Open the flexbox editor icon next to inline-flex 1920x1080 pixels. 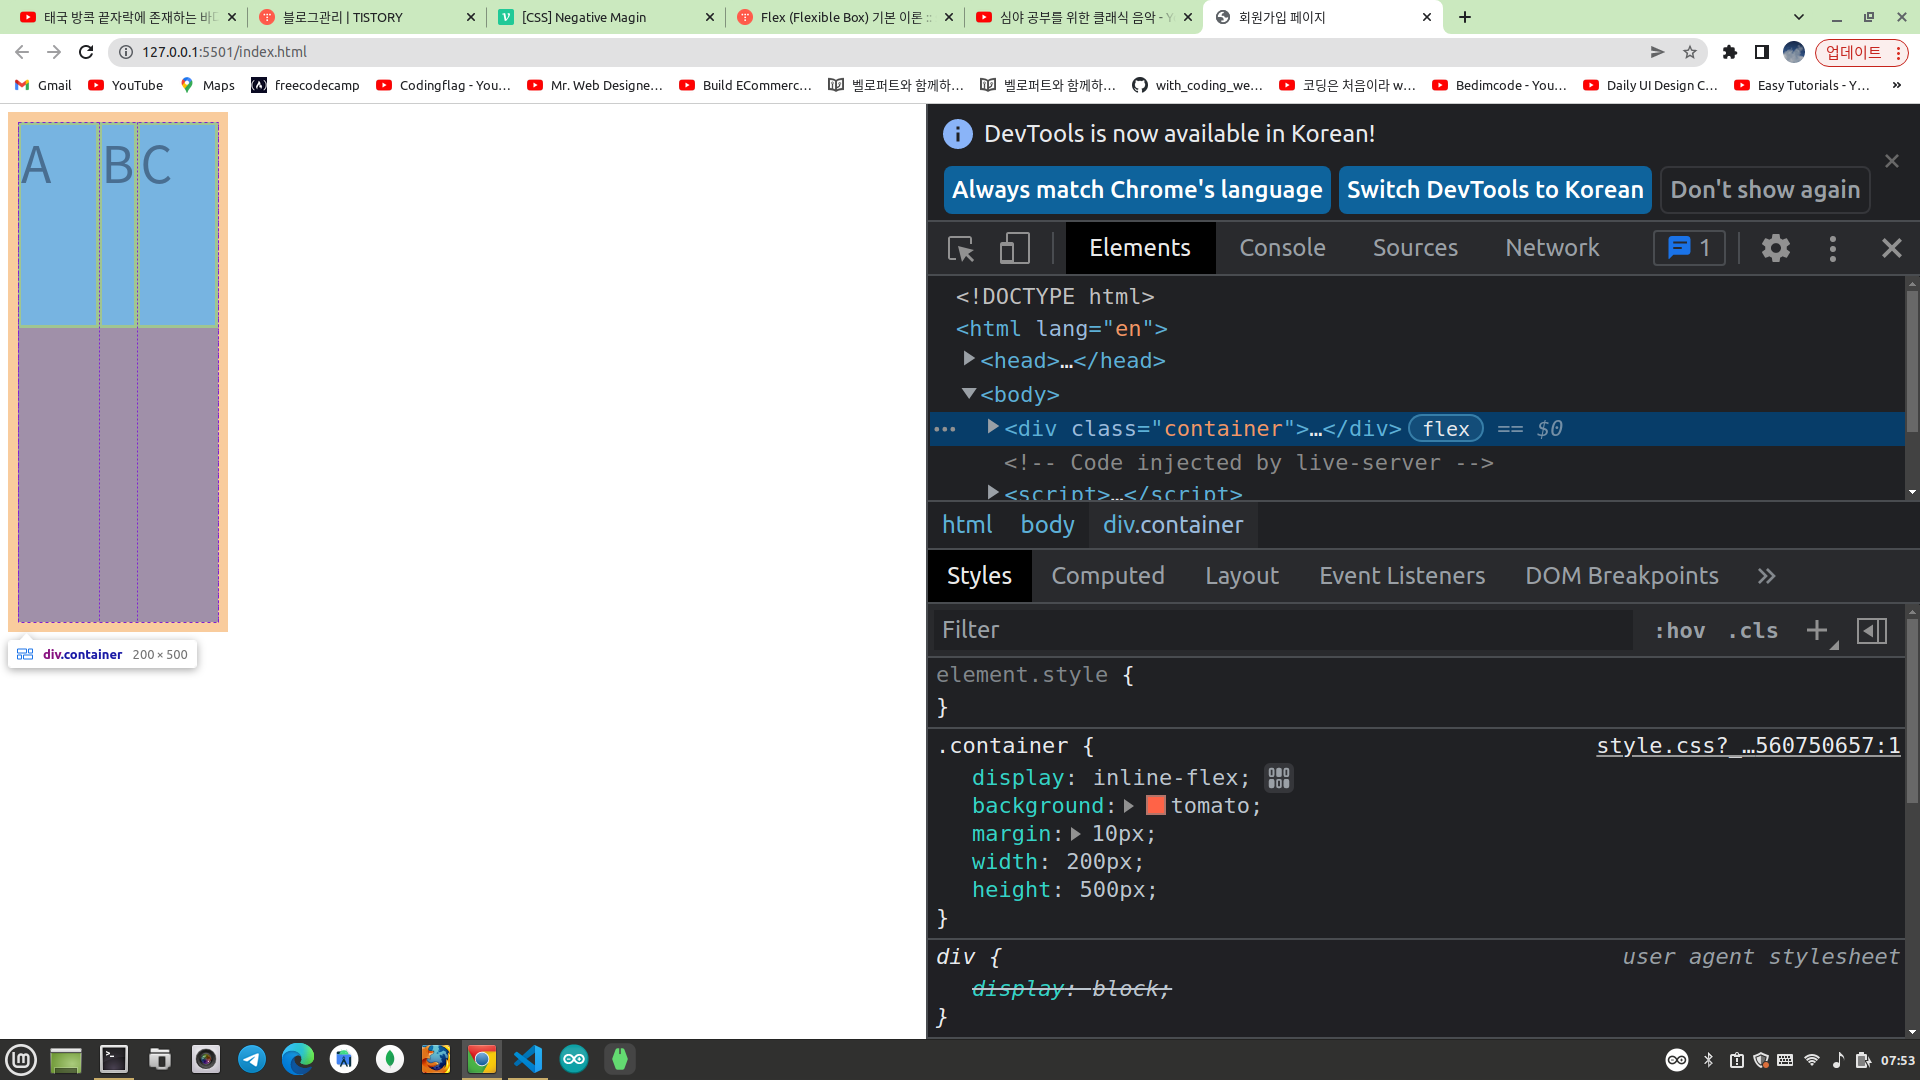(1278, 778)
